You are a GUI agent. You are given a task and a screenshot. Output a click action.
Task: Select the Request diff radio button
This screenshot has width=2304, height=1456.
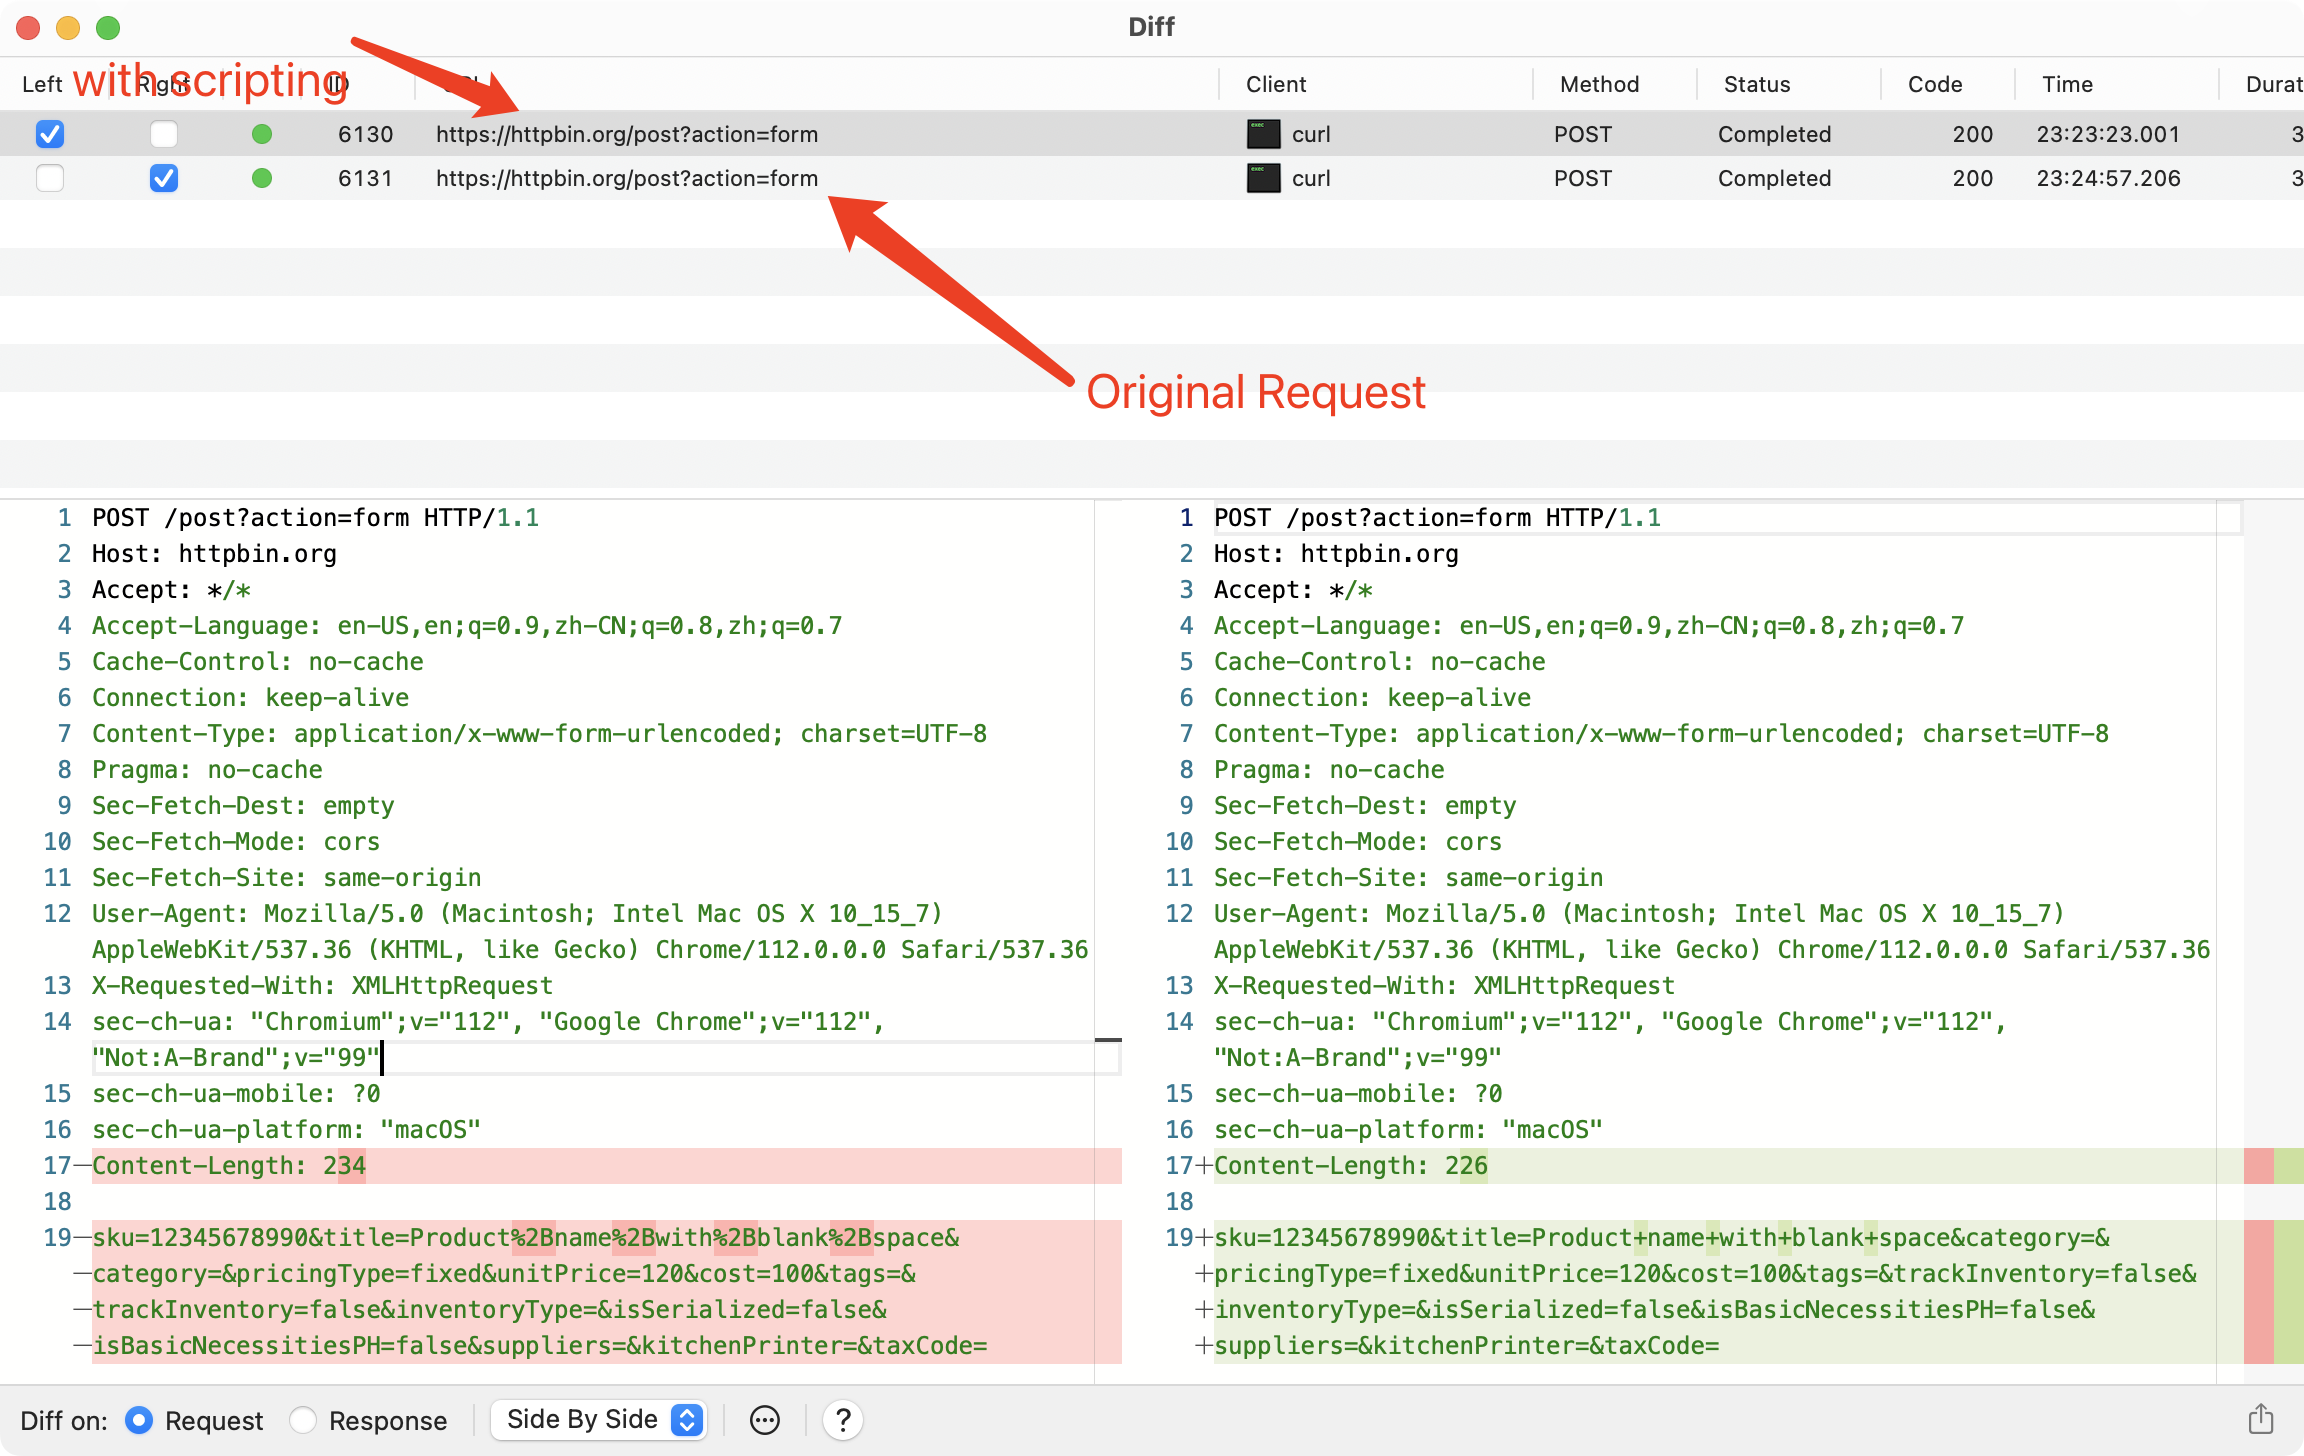pyautogui.click(x=139, y=1419)
